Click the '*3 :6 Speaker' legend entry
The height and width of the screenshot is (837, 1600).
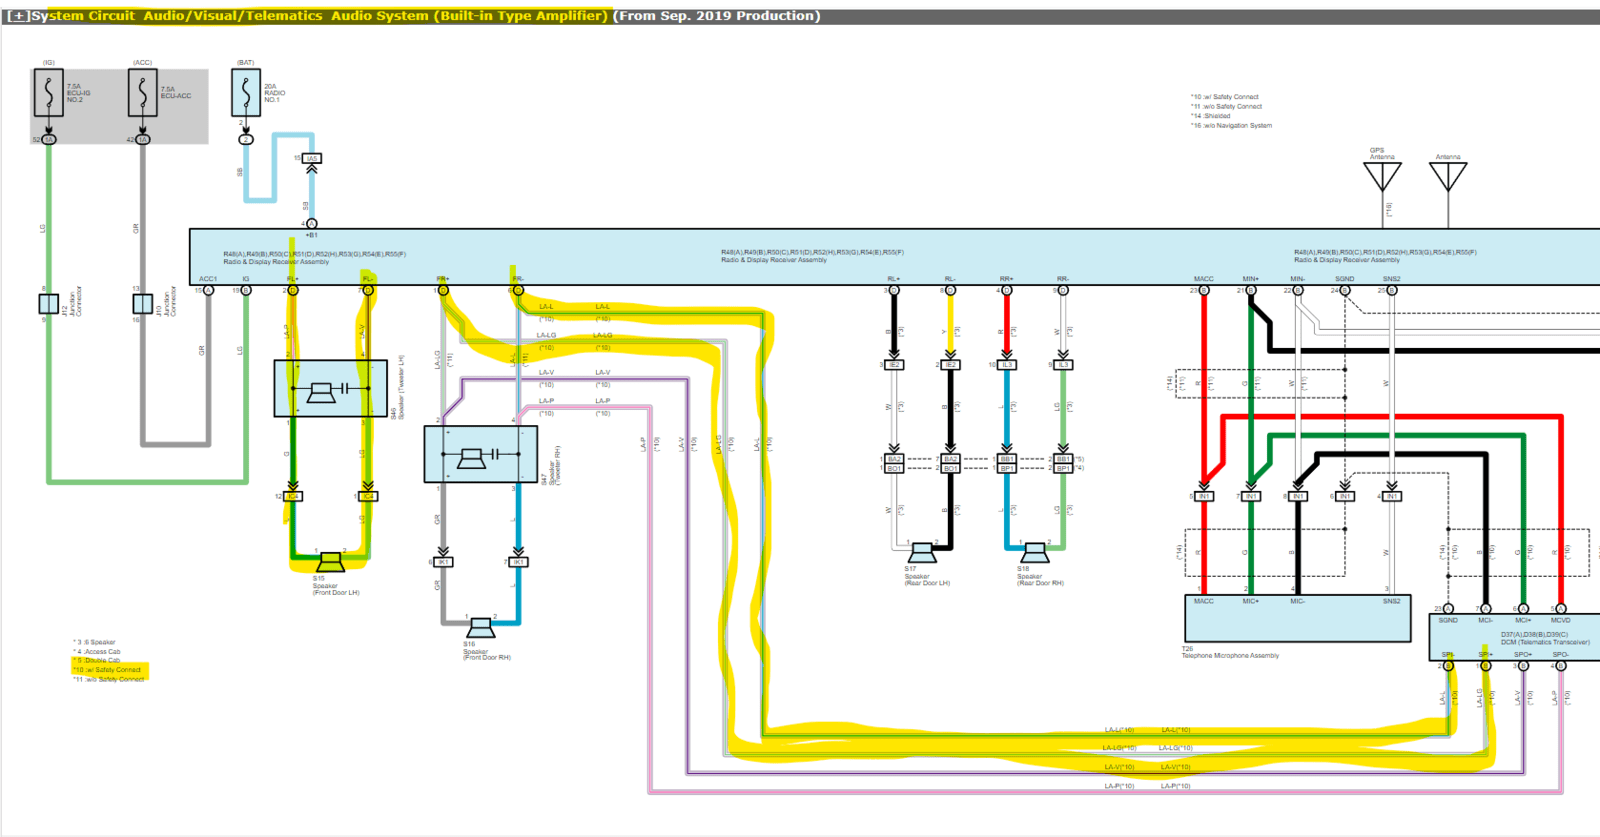tap(95, 642)
